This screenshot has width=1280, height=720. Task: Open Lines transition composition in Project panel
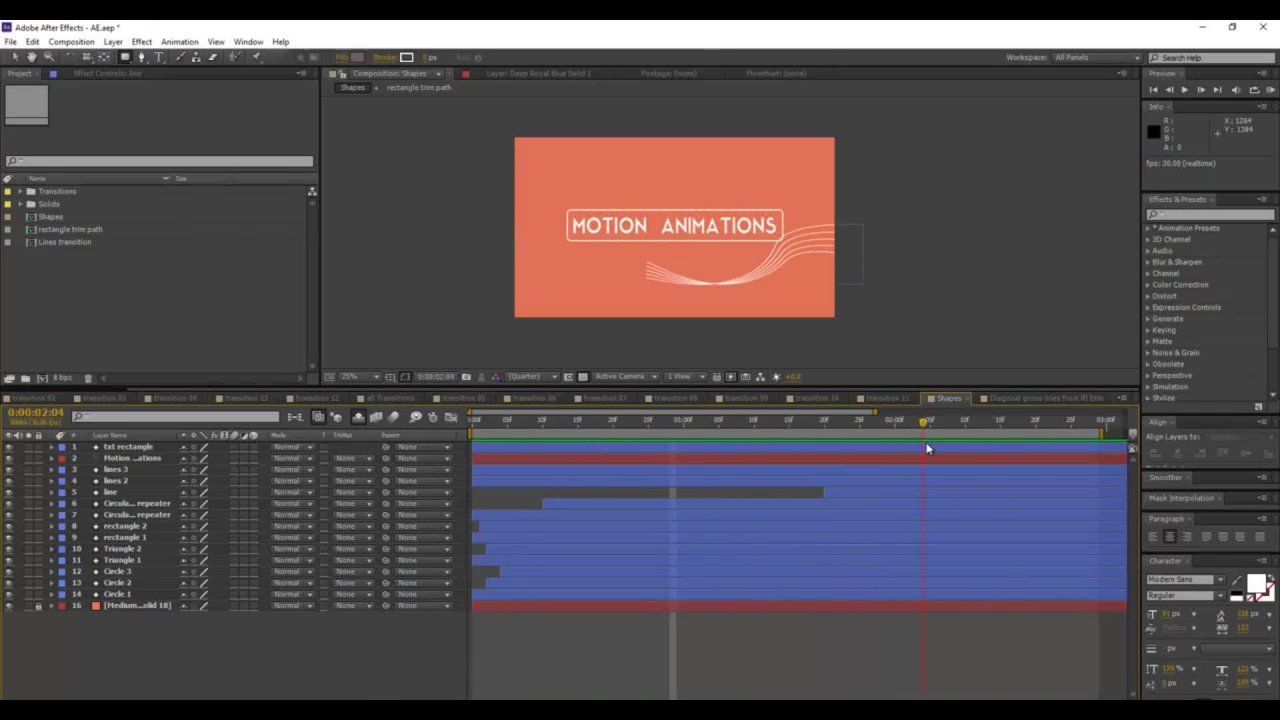tap(64, 242)
